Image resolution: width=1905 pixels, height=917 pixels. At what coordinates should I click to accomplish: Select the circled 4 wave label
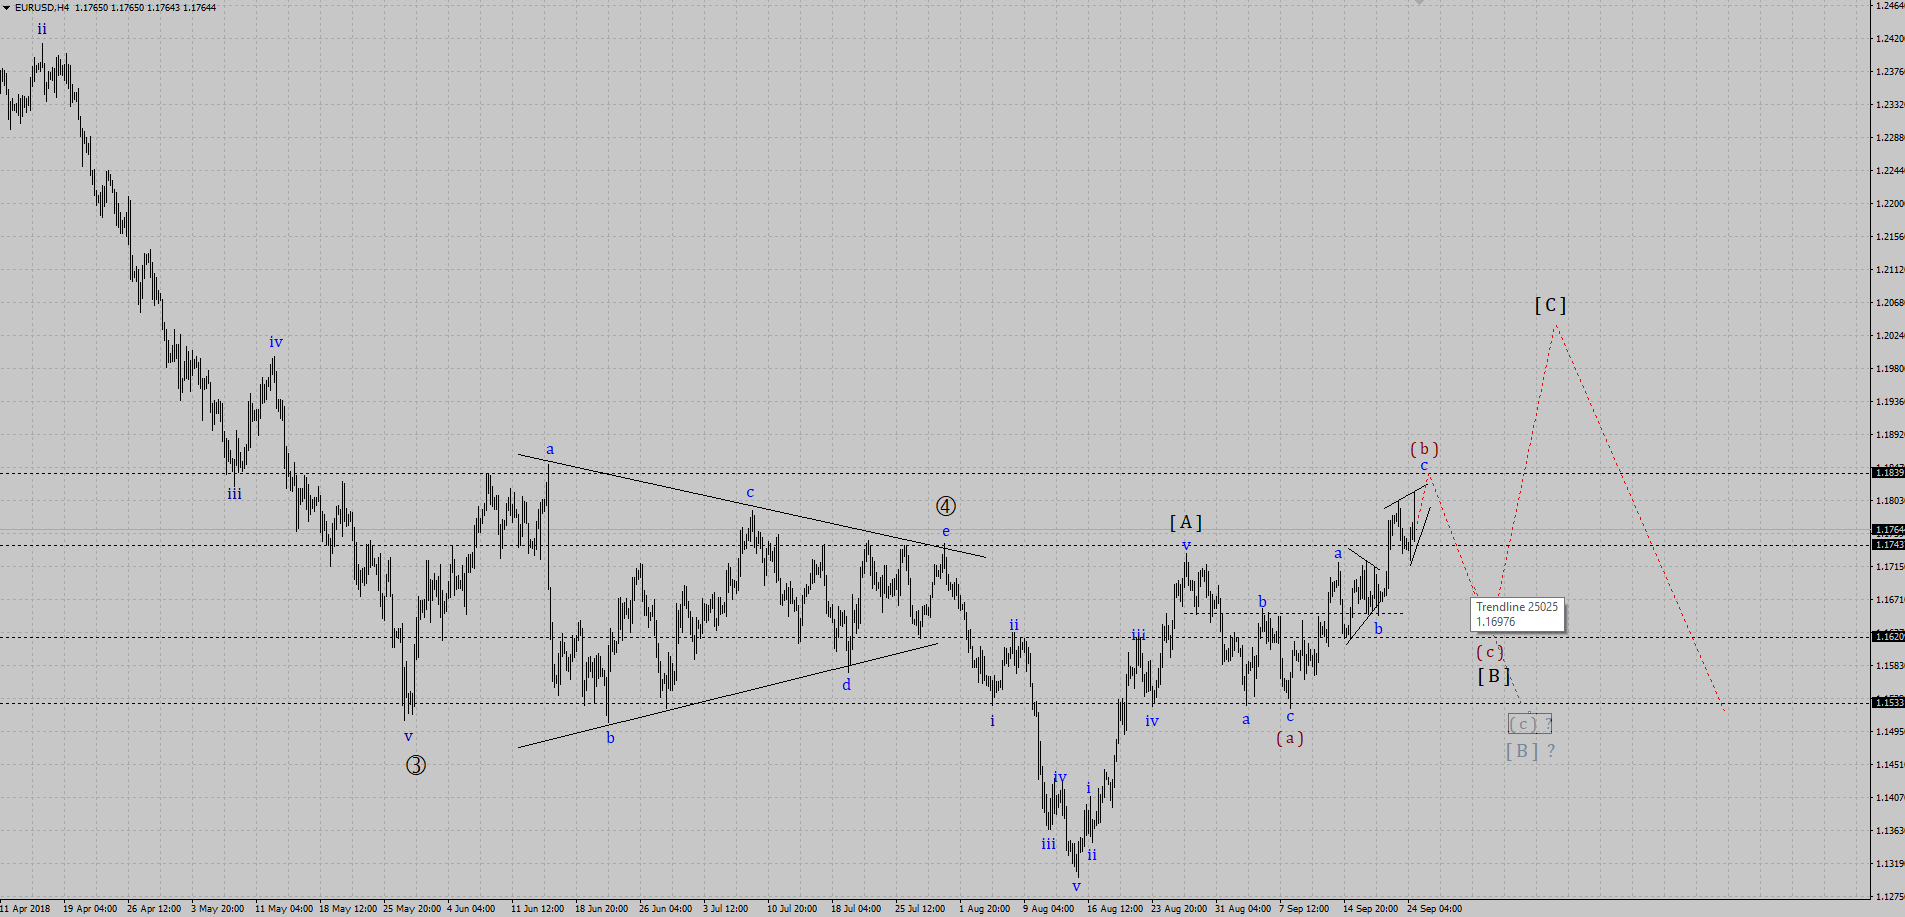tap(946, 506)
